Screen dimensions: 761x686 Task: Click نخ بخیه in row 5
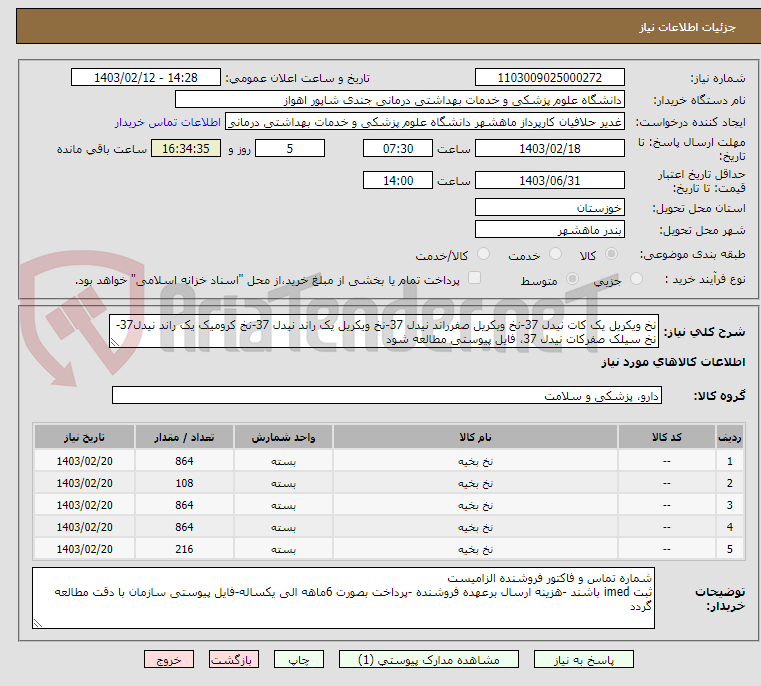pyautogui.click(x=475, y=549)
